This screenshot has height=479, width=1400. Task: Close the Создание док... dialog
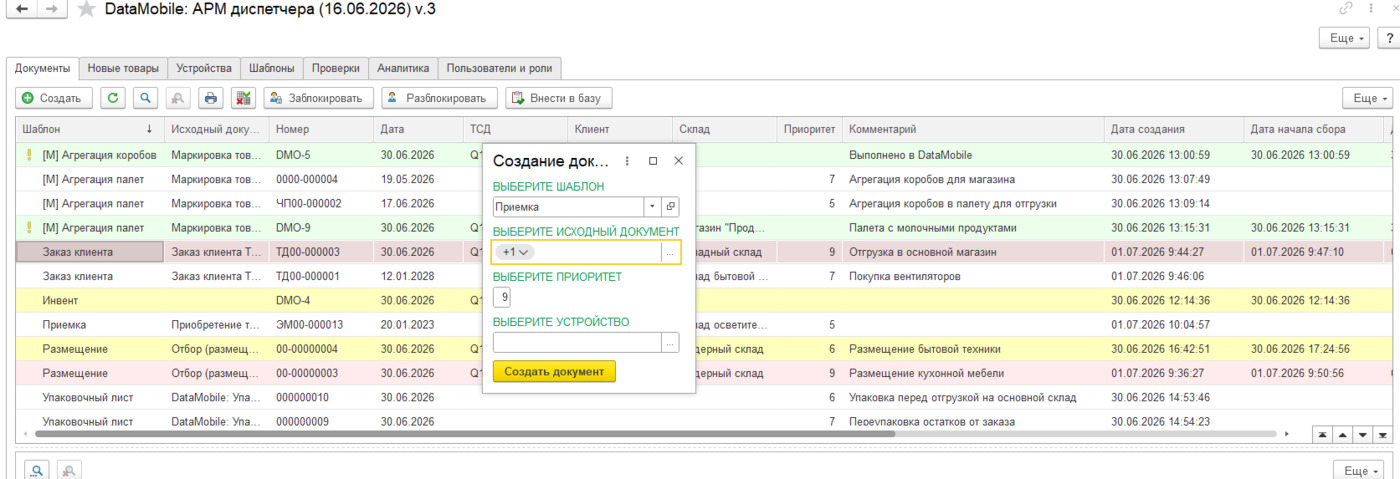click(678, 161)
